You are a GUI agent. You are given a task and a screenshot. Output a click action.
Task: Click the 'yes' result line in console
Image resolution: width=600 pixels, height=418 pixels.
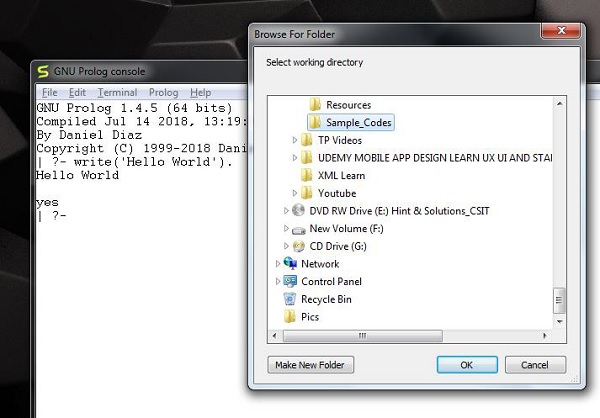[x=47, y=202]
